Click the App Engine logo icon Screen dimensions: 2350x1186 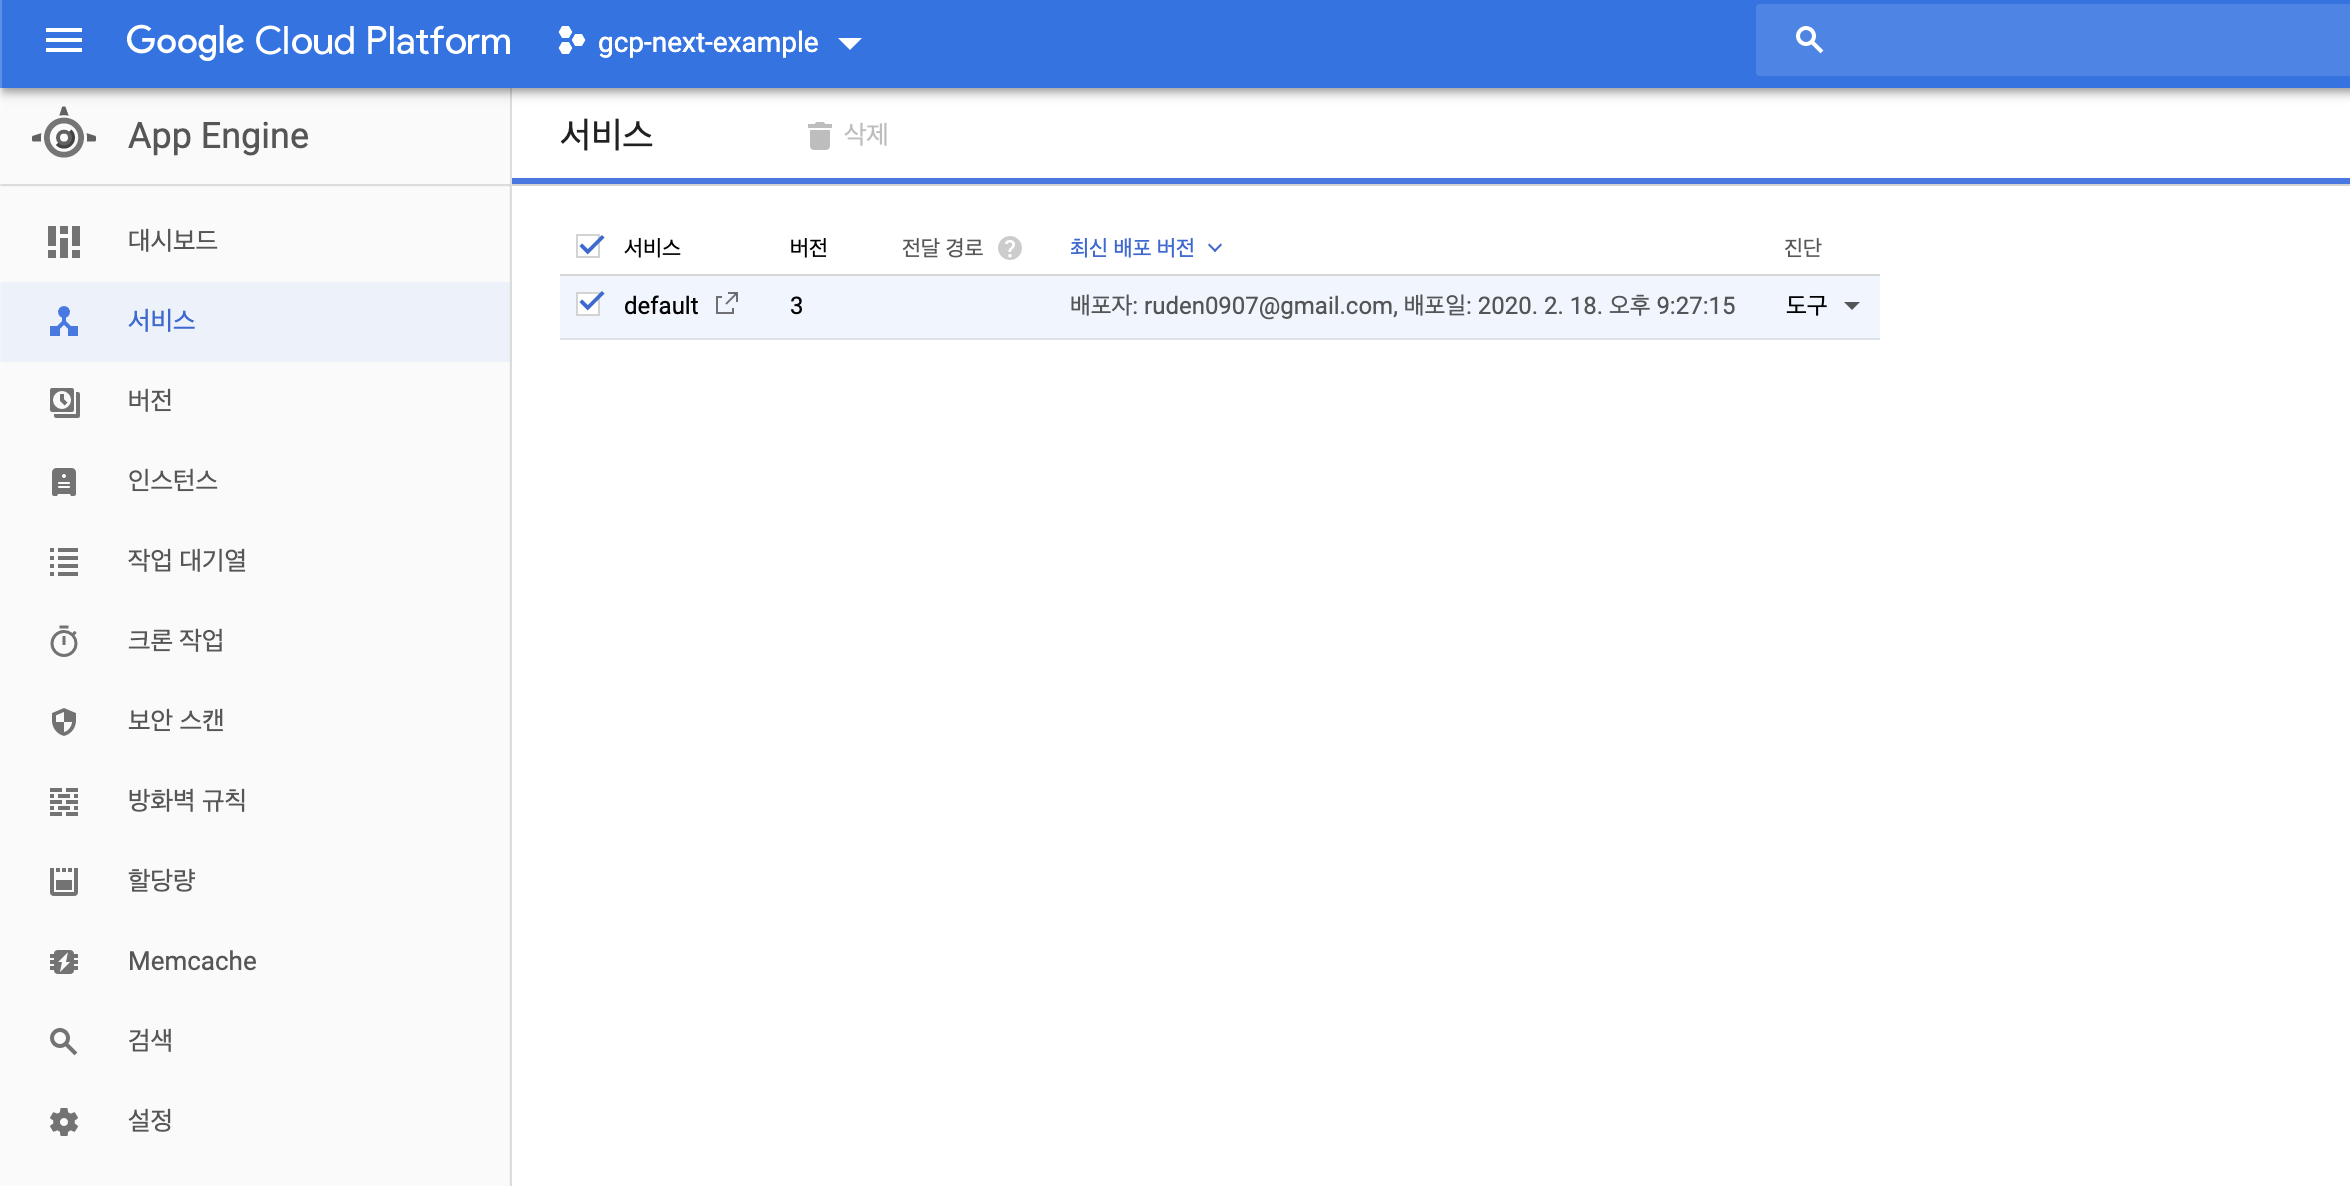(64, 135)
